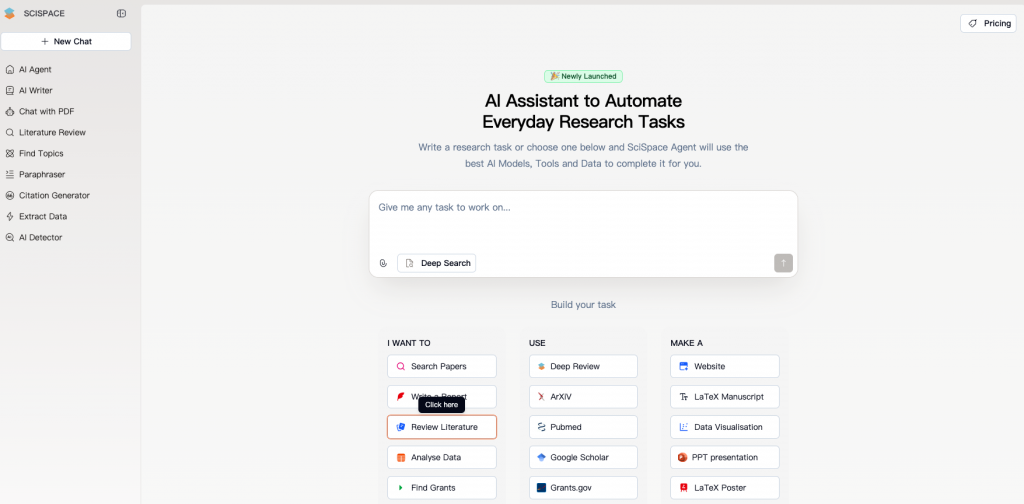Select the Grants.gov source
Viewport: 1024px width, 504px height.
pyautogui.click(x=583, y=488)
